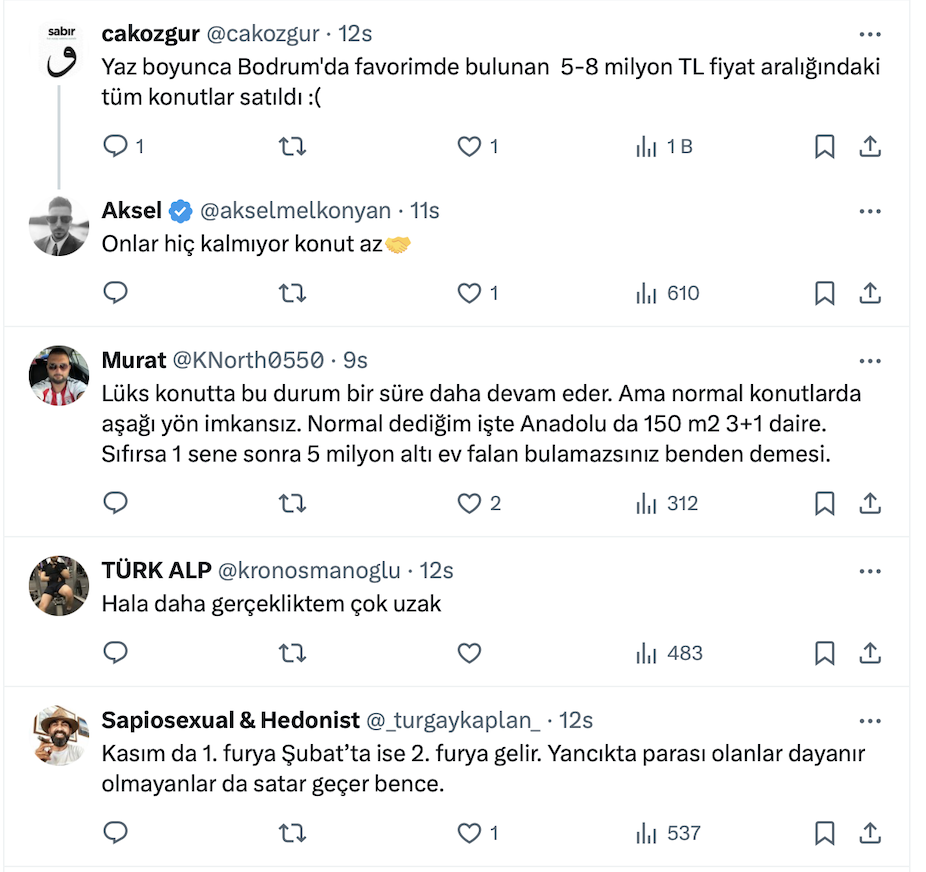Open the Sapiosexual & Hedonist display name
The image size is (926, 872).
(x=230, y=720)
